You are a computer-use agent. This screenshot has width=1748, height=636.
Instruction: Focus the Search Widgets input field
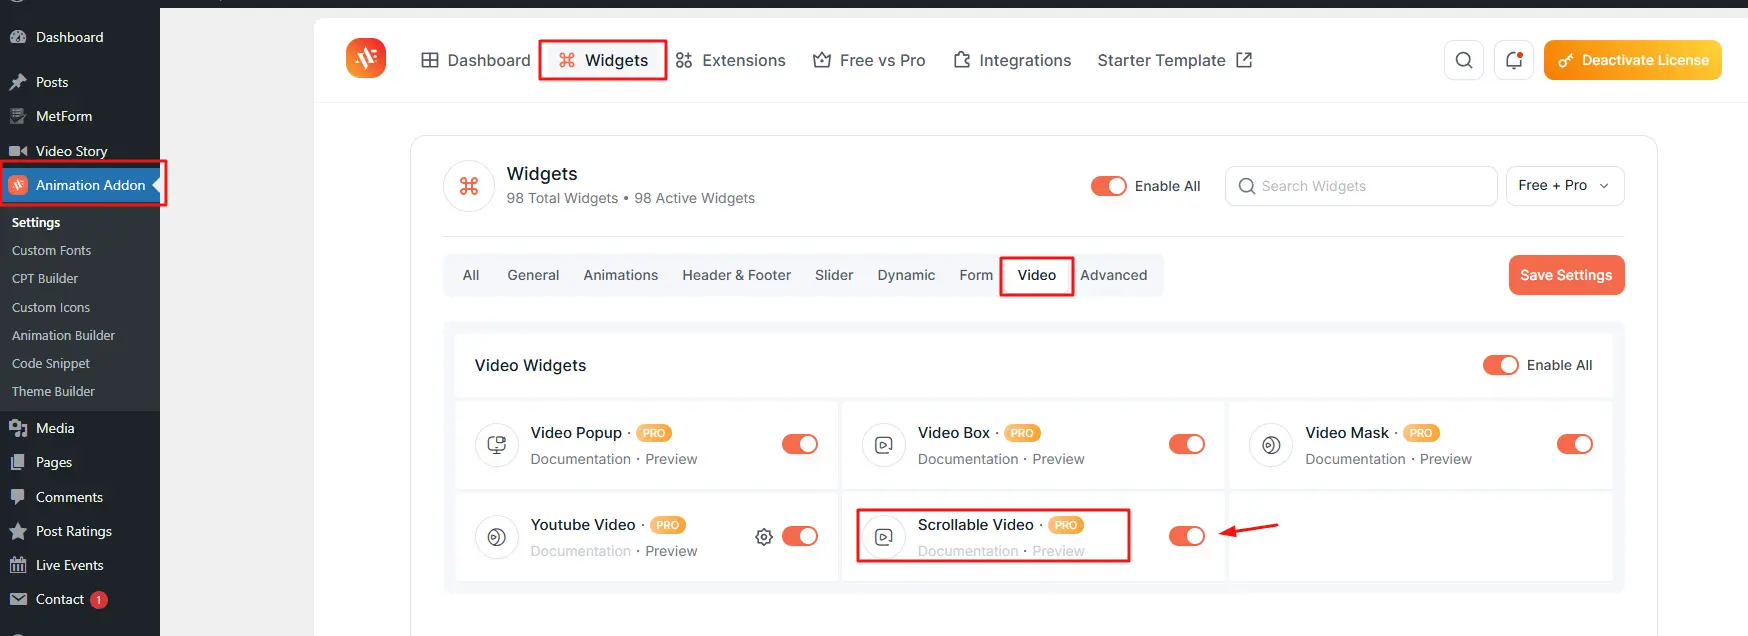(x=1361, y=186)
